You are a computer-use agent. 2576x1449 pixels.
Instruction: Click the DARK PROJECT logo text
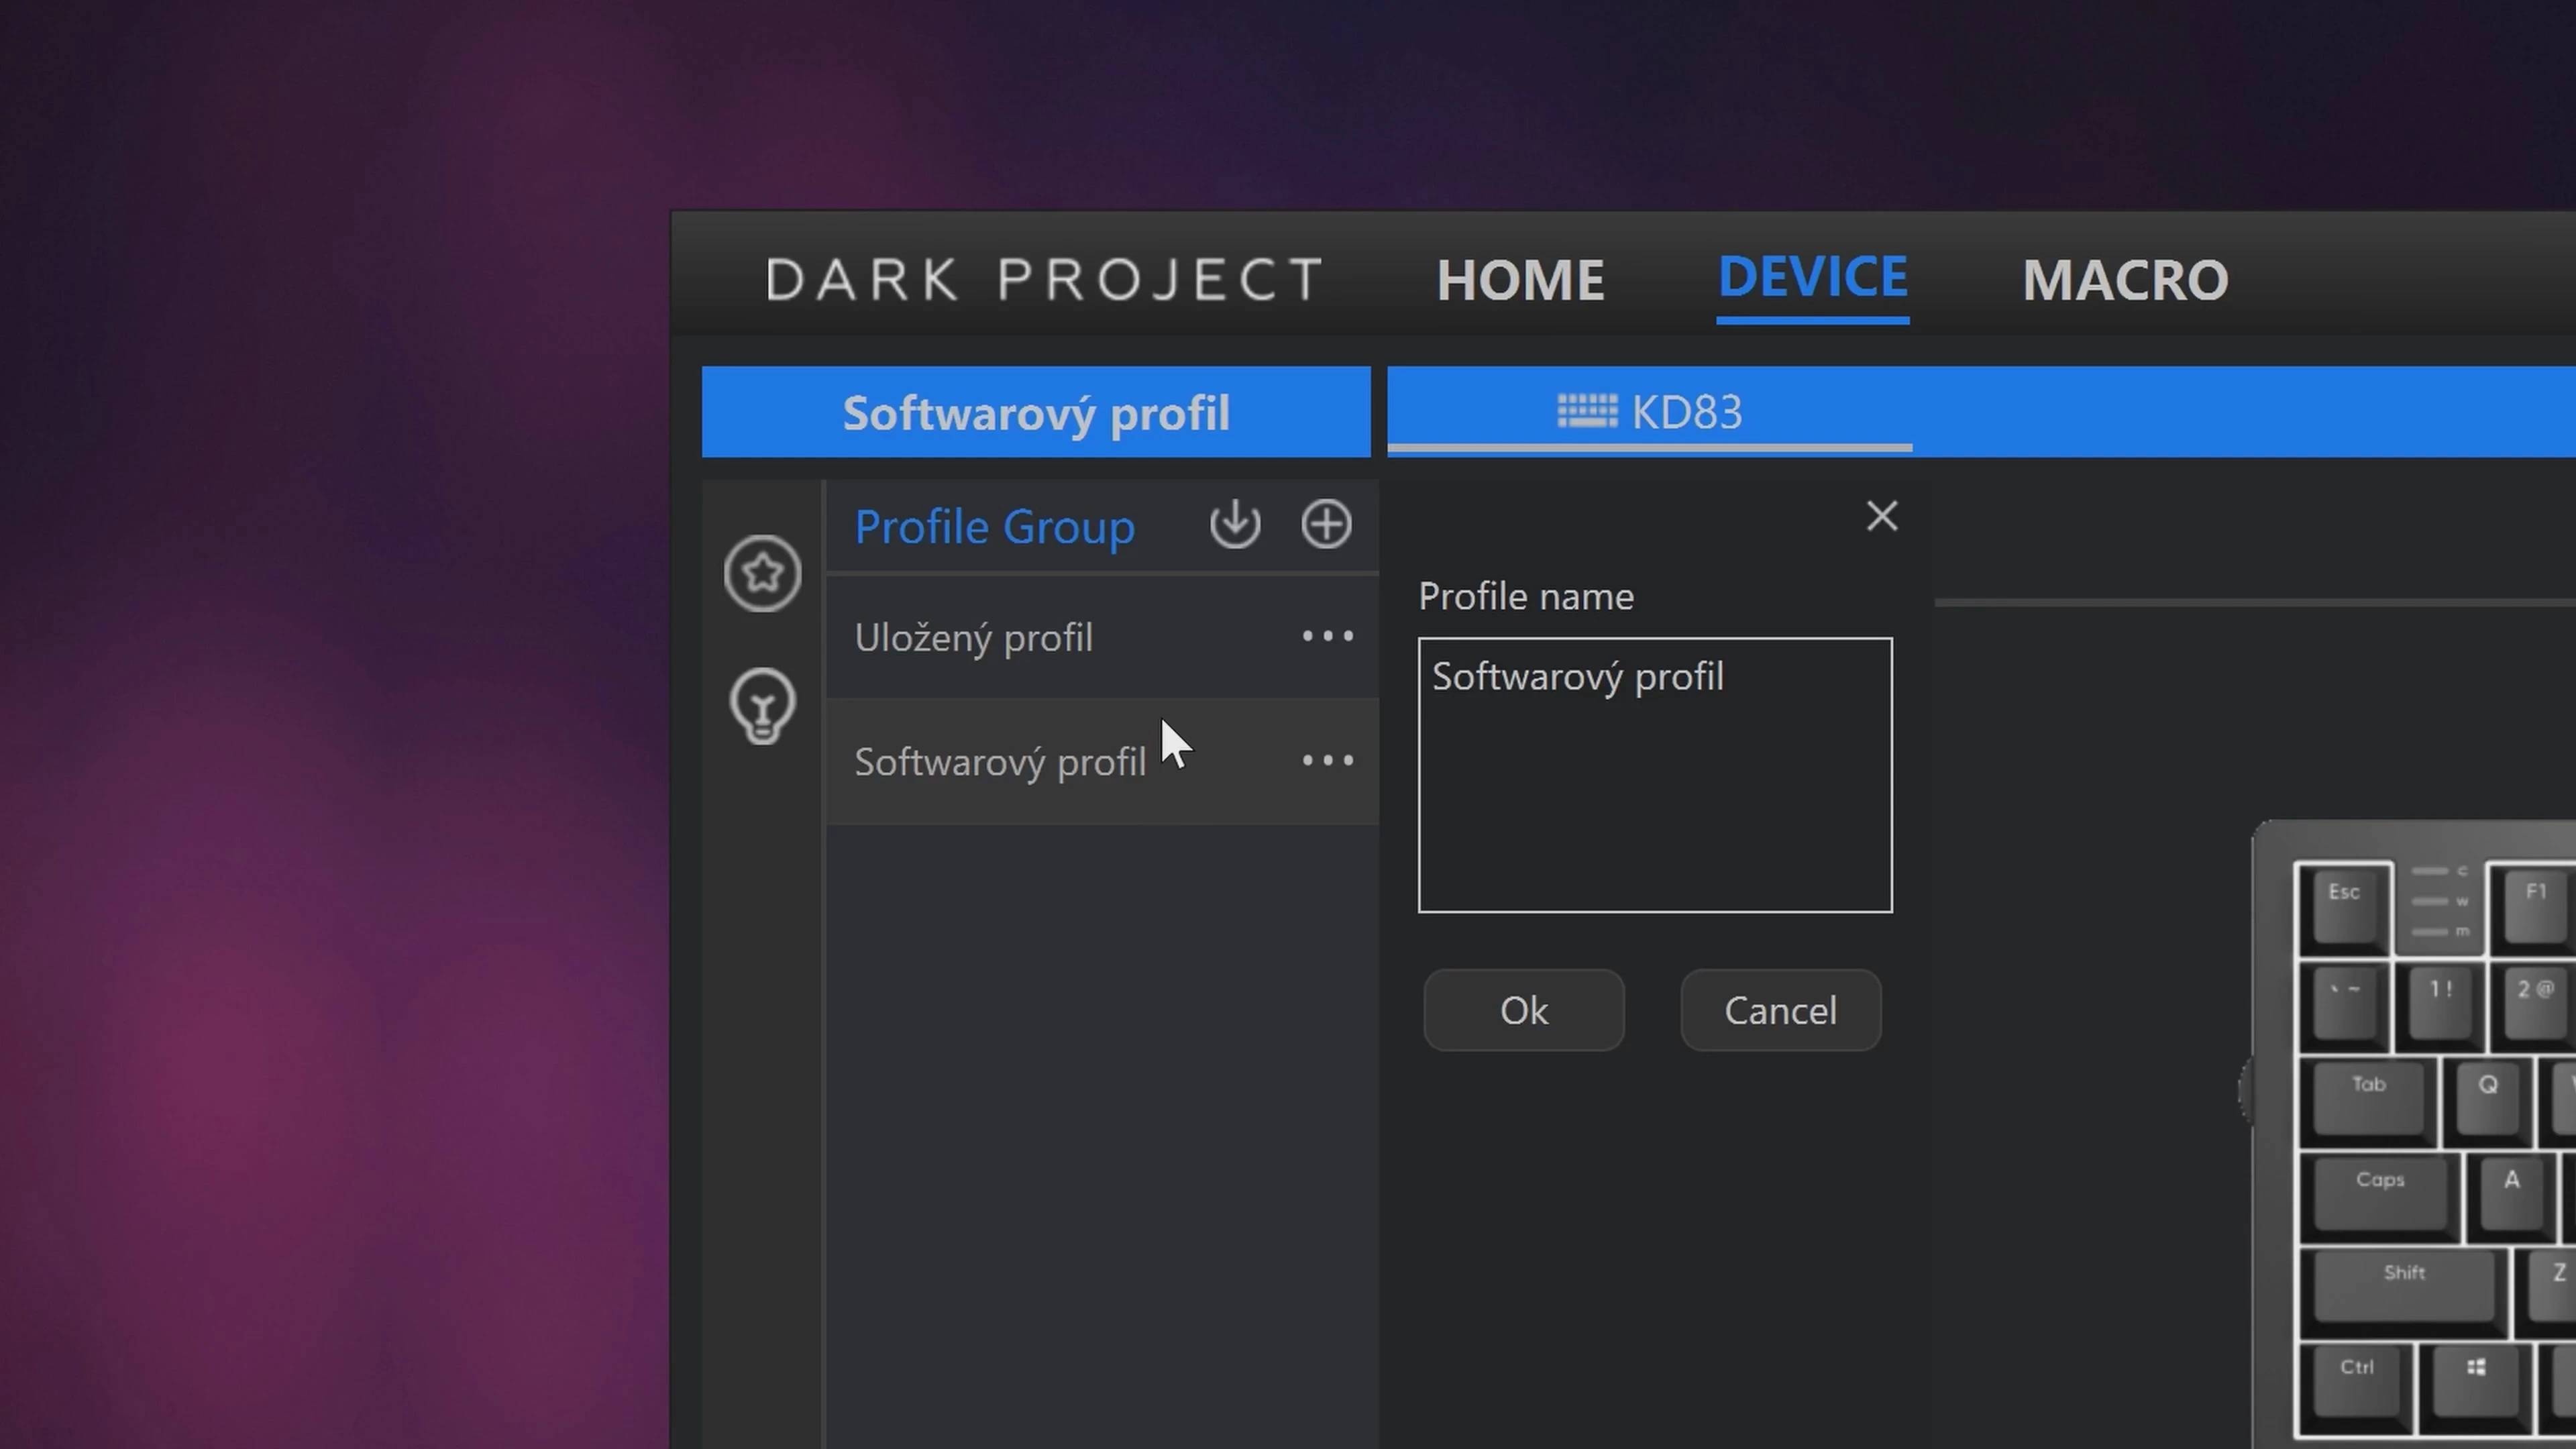point(1045,279)
